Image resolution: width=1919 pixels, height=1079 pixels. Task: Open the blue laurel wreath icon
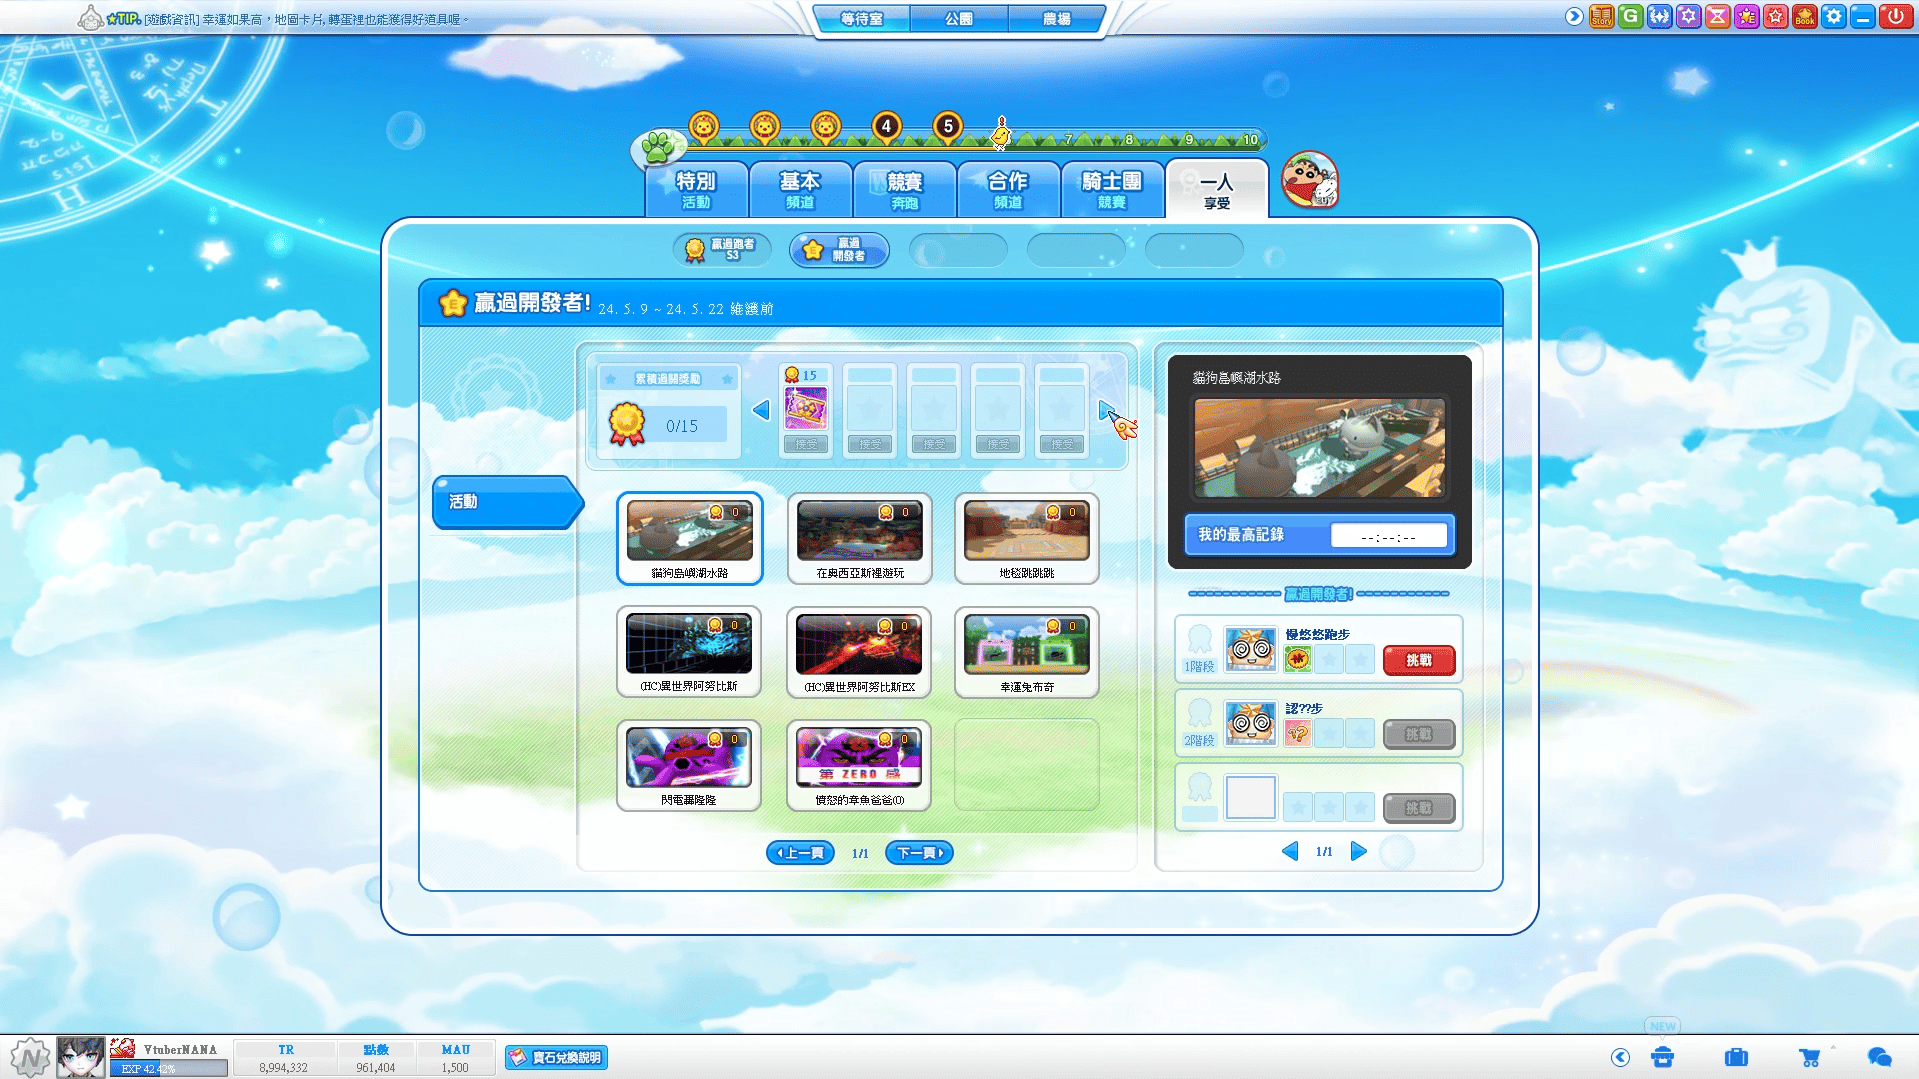(x=1659, y=16)
